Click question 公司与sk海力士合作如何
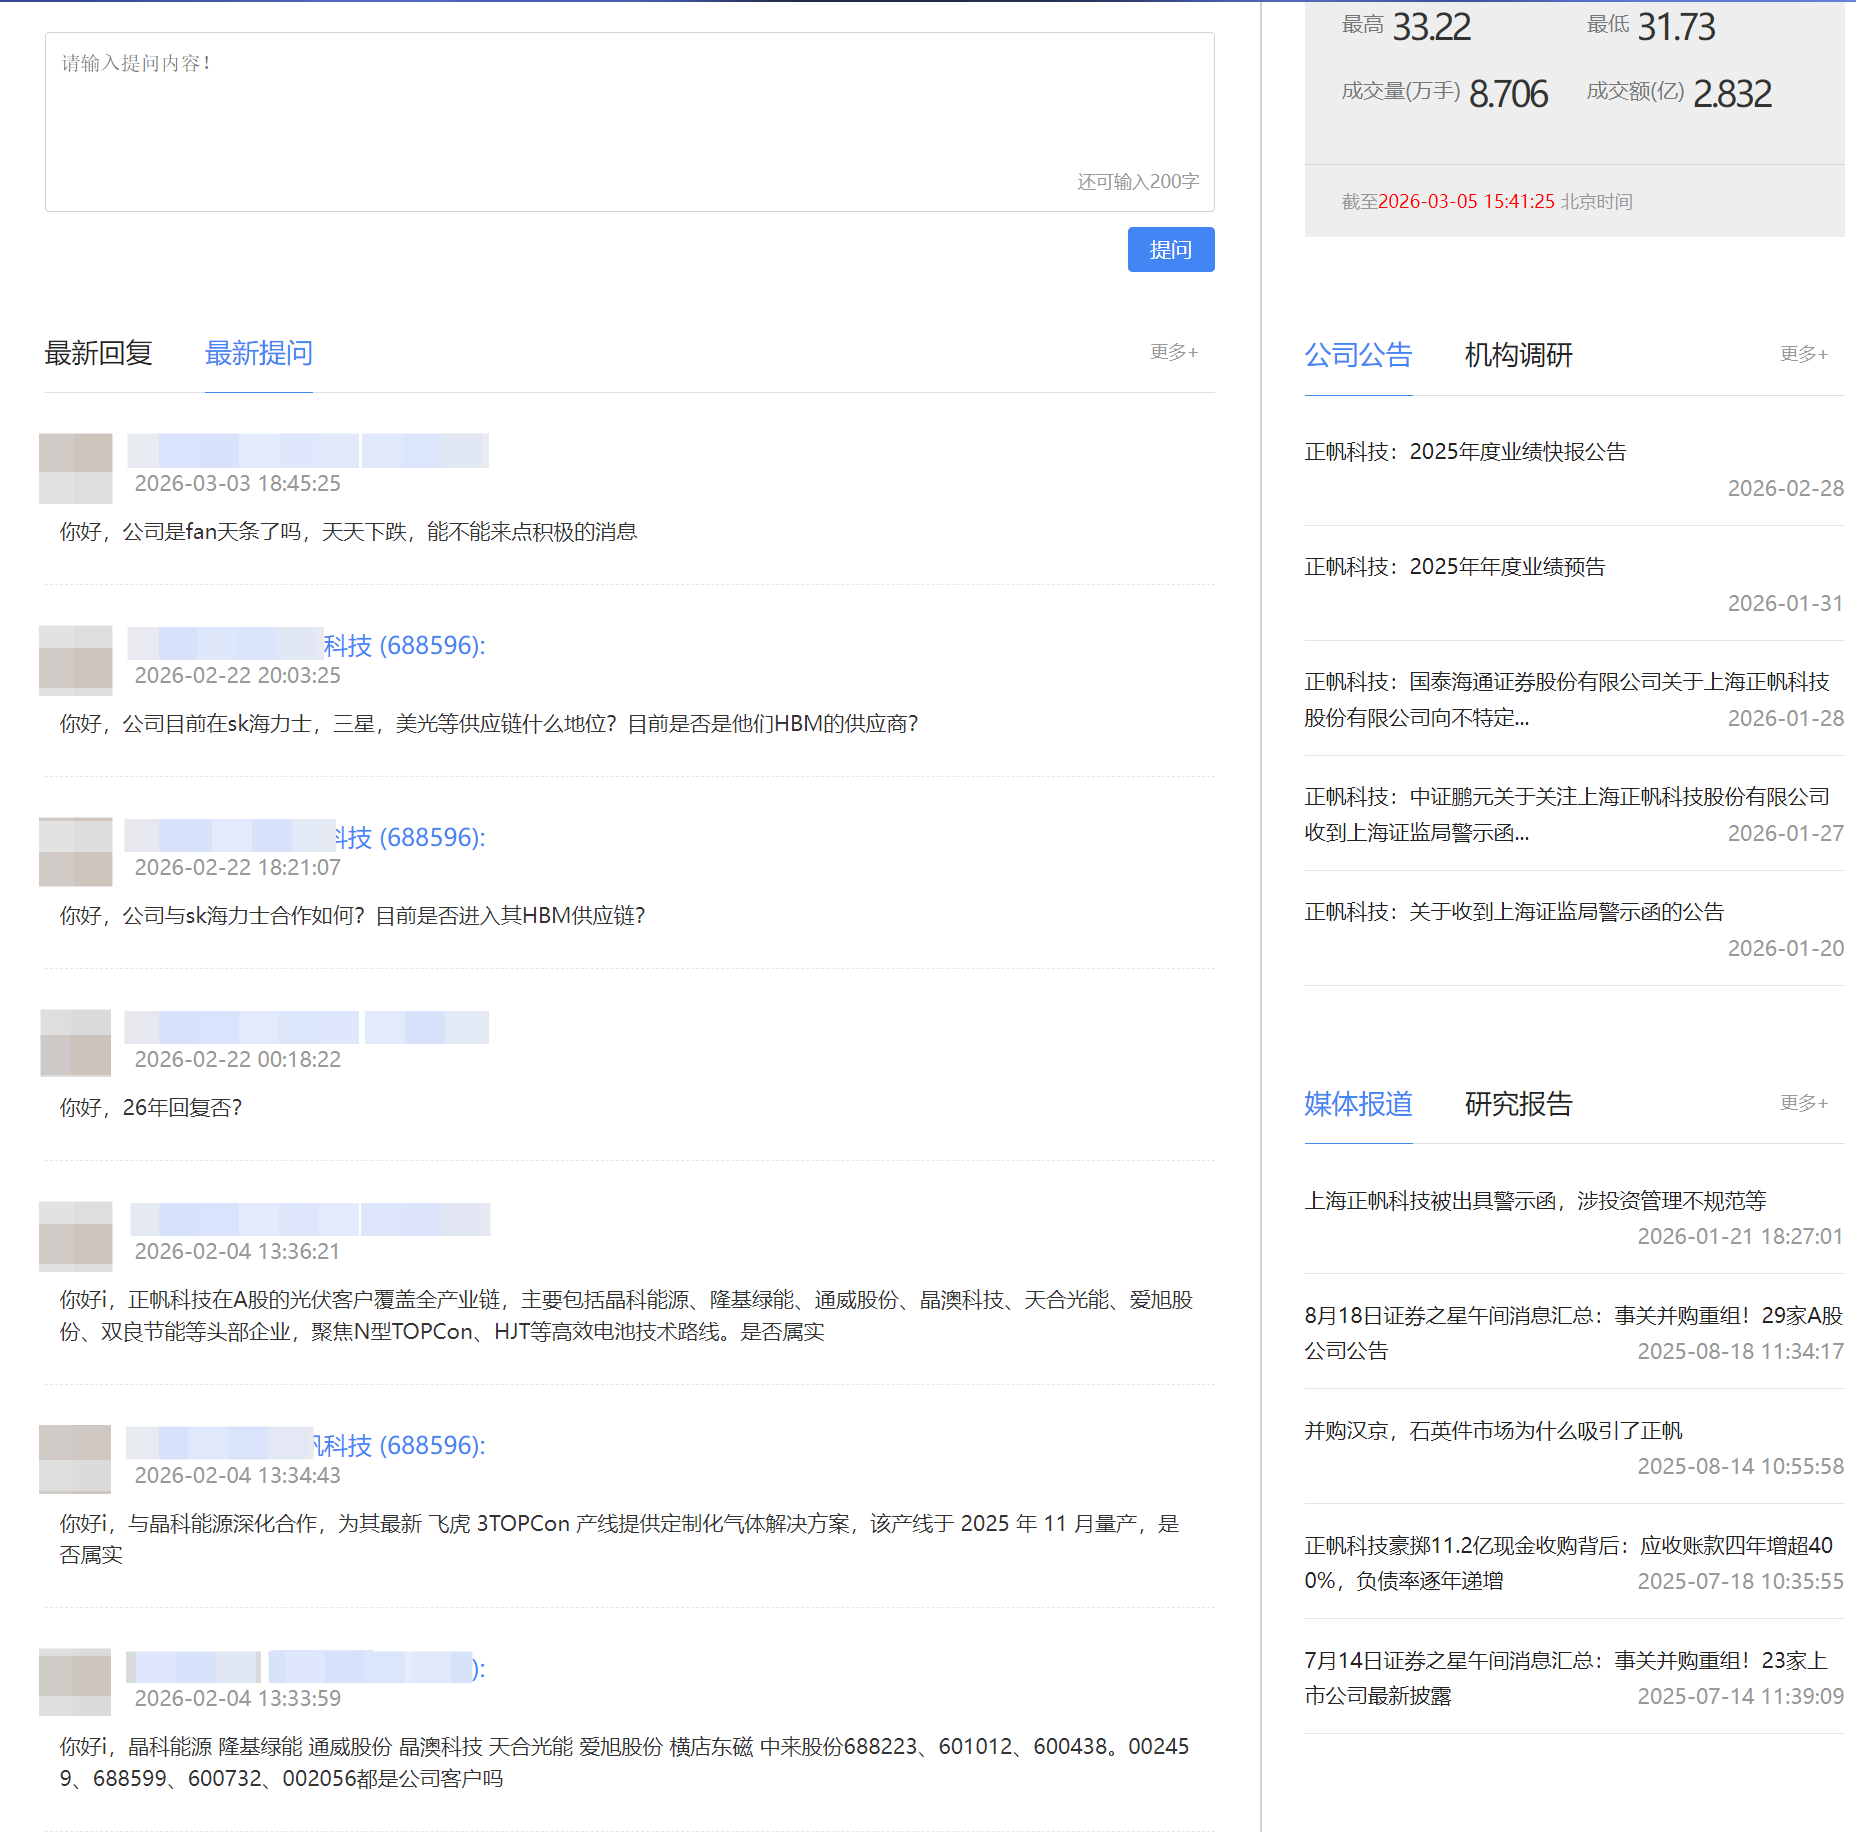This screenshot has height=1848, width=1856. pyautogui.click(x=352, y=916)
